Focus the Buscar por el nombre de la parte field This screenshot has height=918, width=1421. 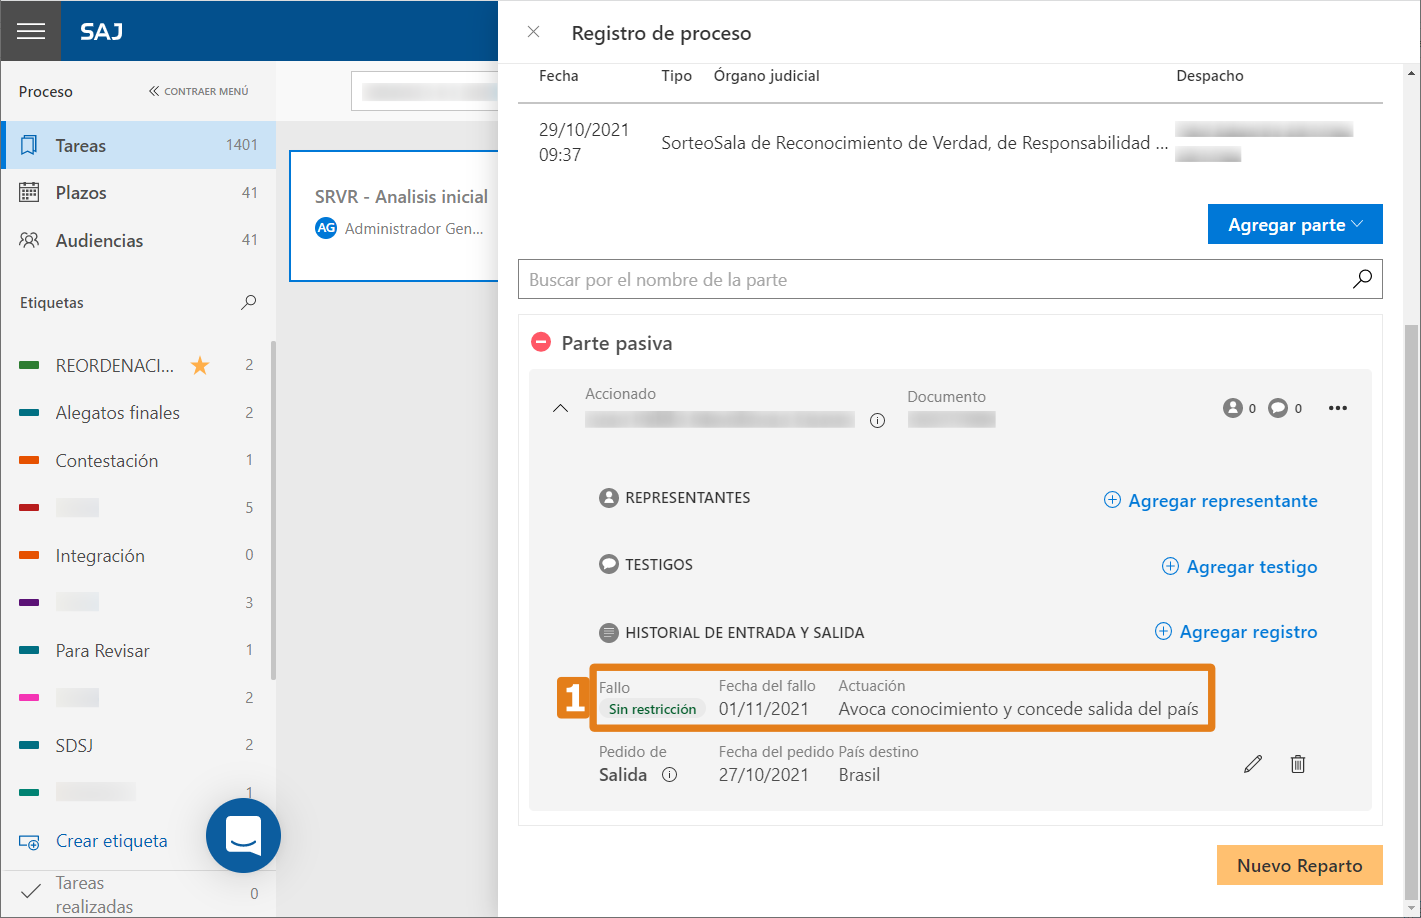[x=950, y=279]
